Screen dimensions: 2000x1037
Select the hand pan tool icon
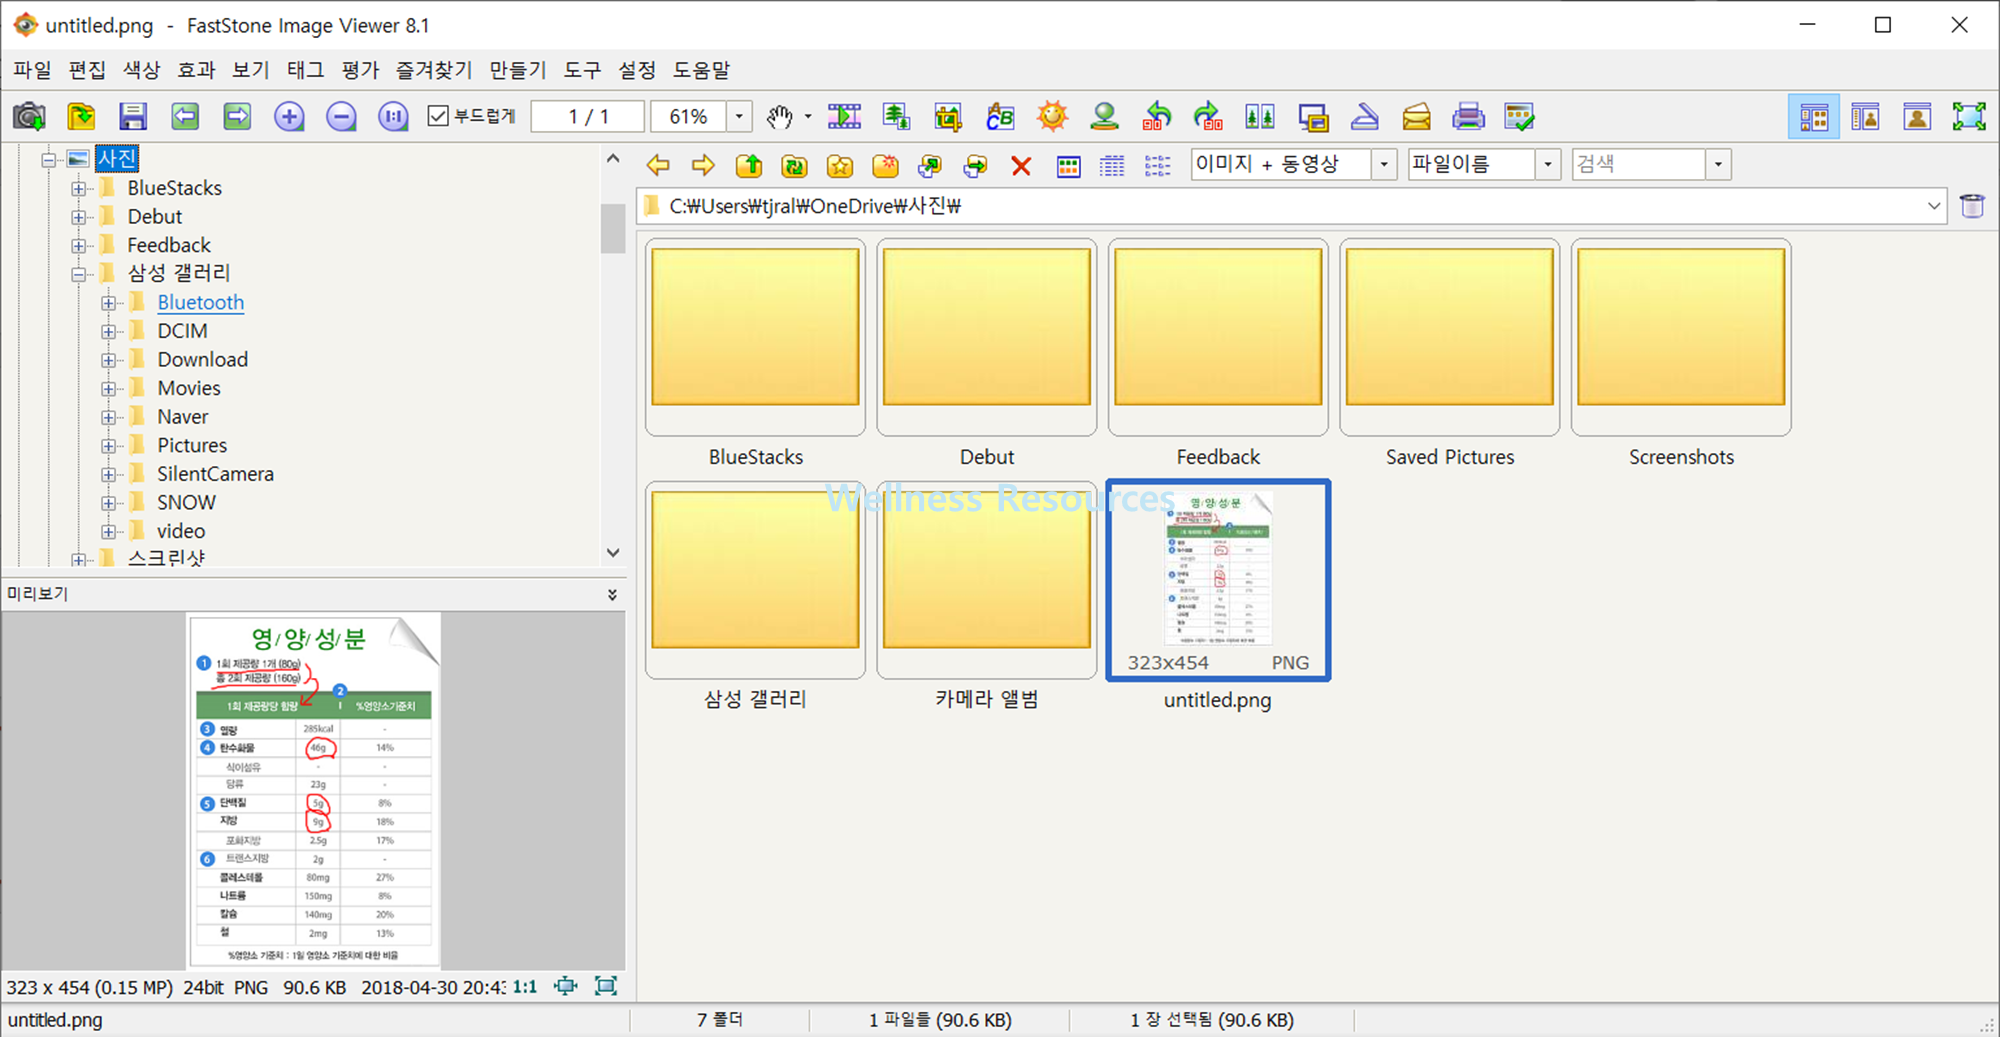(x=780, y=116)
